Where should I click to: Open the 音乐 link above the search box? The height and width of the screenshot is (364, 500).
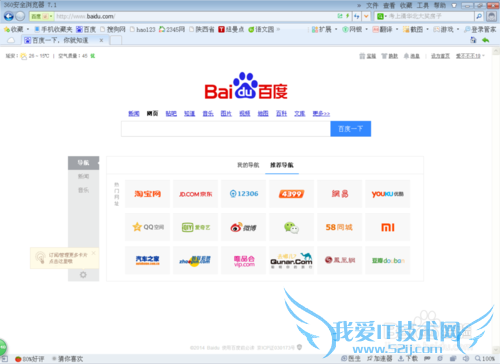[x=208, y=114]
